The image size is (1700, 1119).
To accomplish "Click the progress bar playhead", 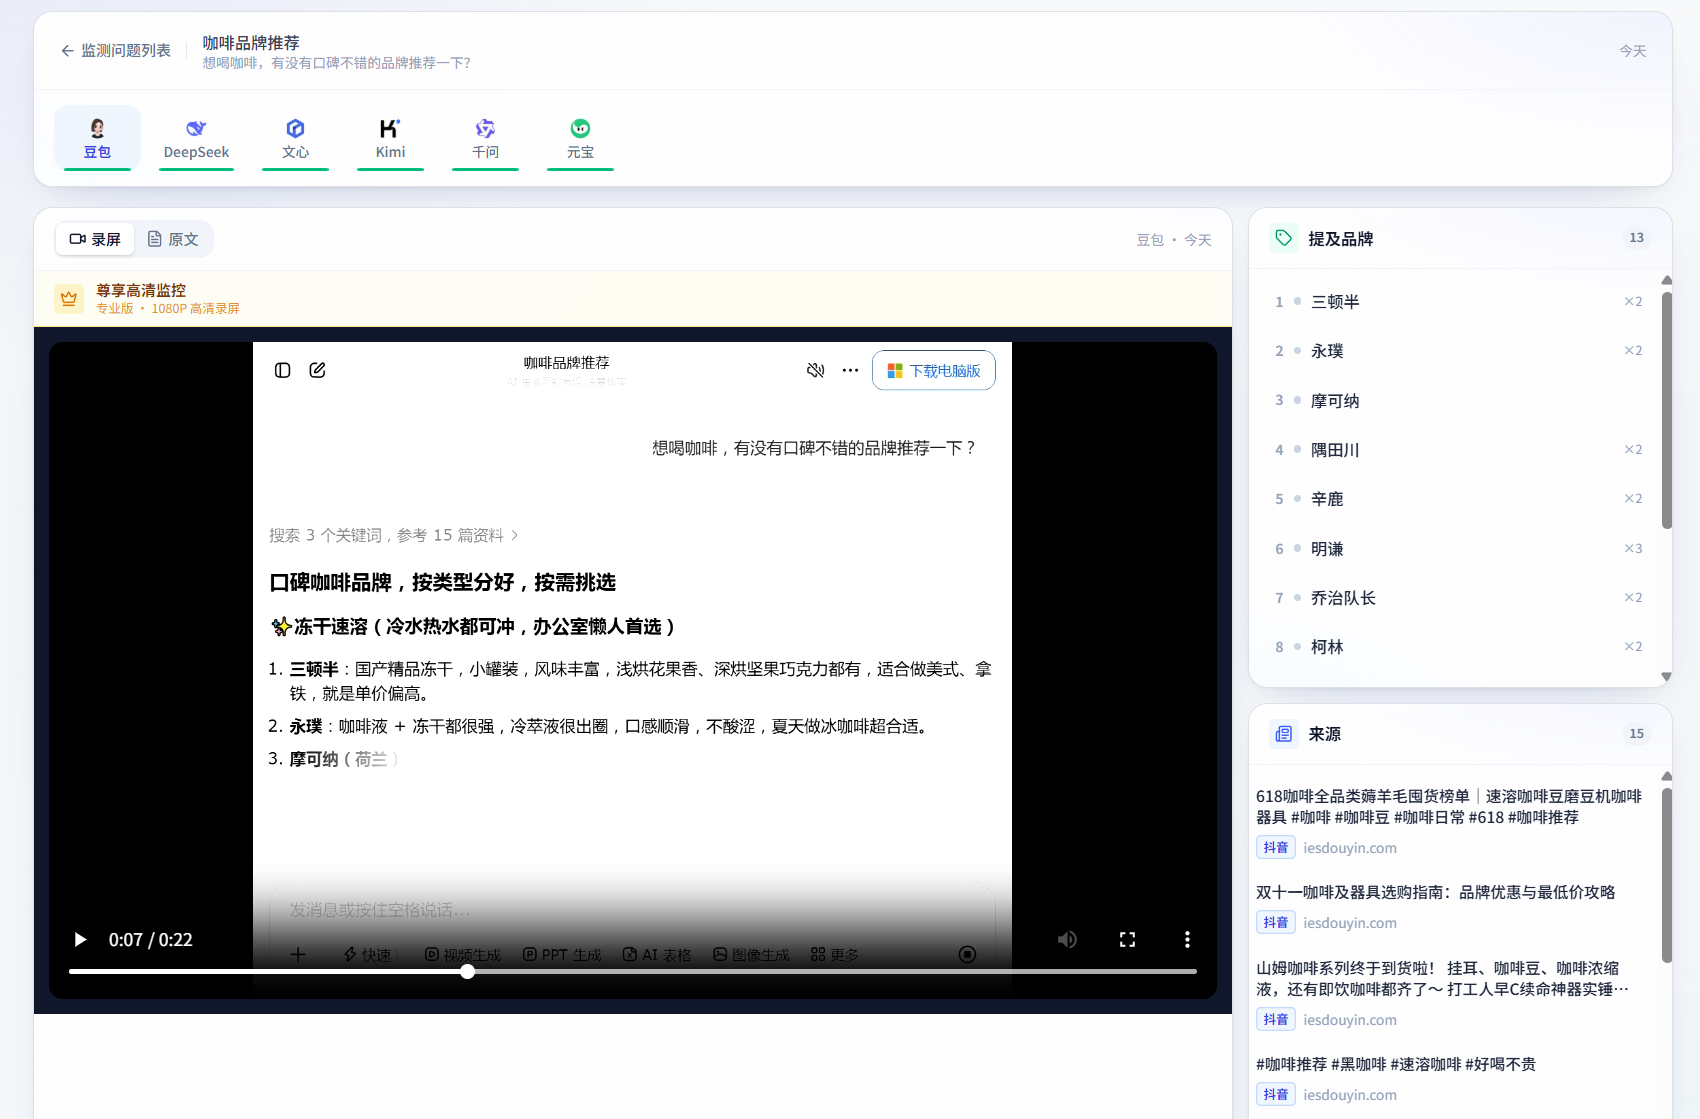I will tap(467, 971).
